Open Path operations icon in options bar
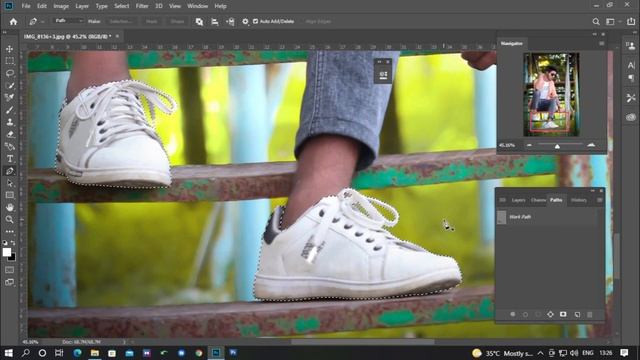640x360 pixels. click(199, 22)
